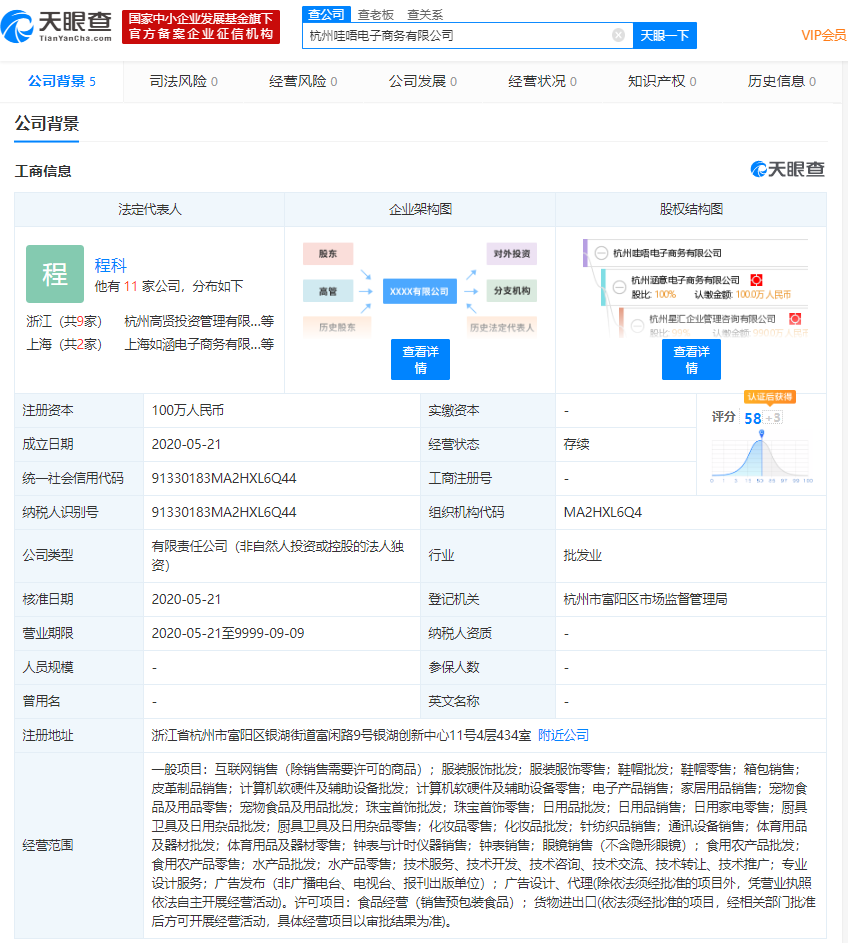Click the green 程 avatar of legal representative

point(55,273)
